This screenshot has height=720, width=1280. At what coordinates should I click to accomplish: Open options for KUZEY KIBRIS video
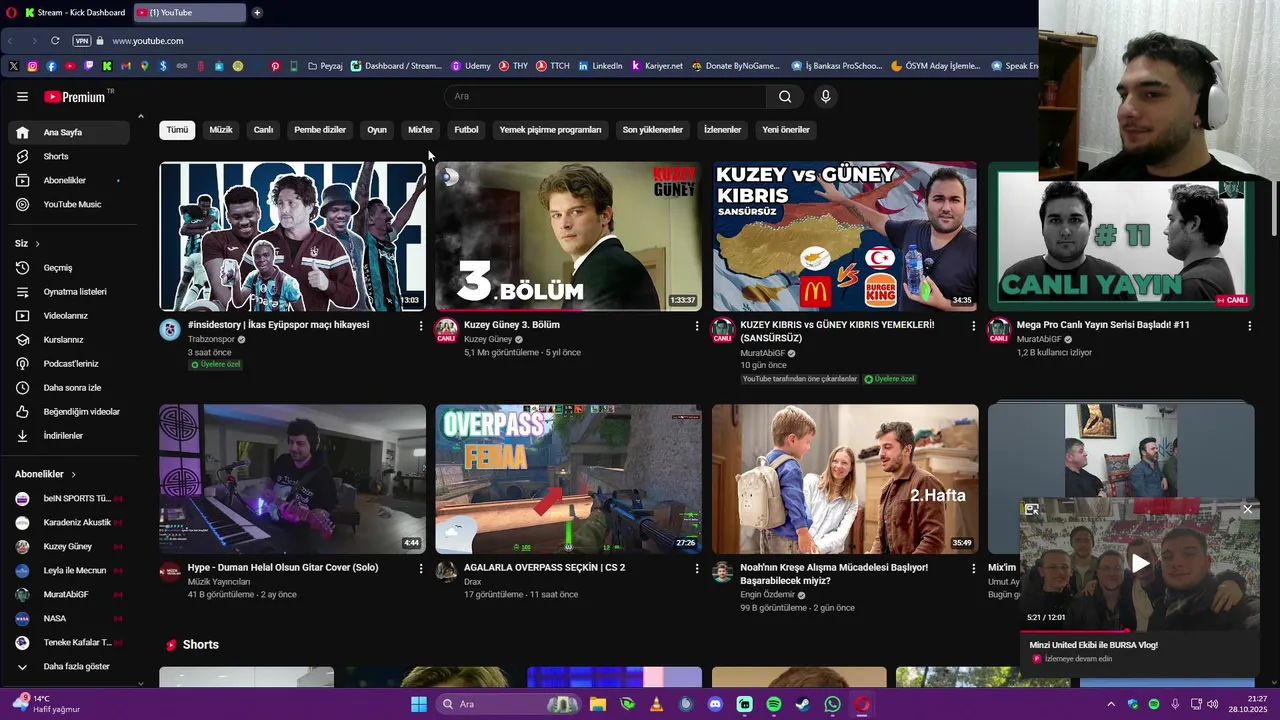point(973,326)
